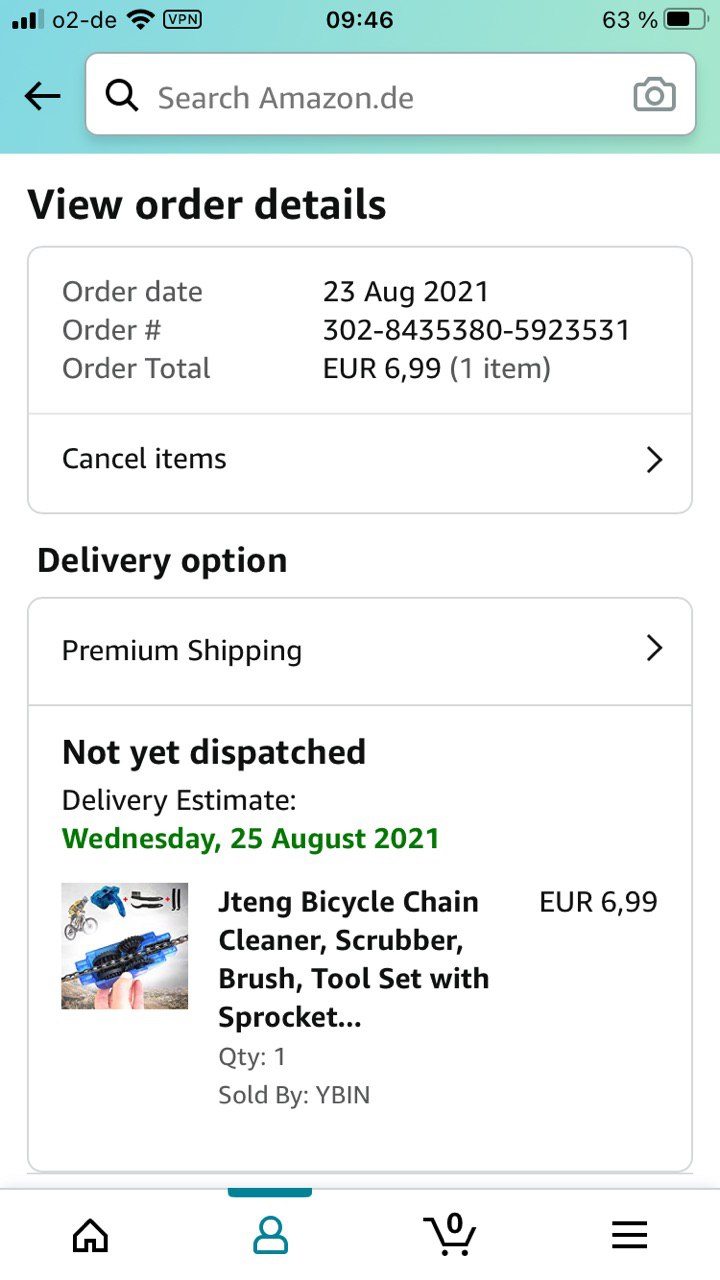
Task: Tap the battery icon in status bar
Action: [691, 20]
